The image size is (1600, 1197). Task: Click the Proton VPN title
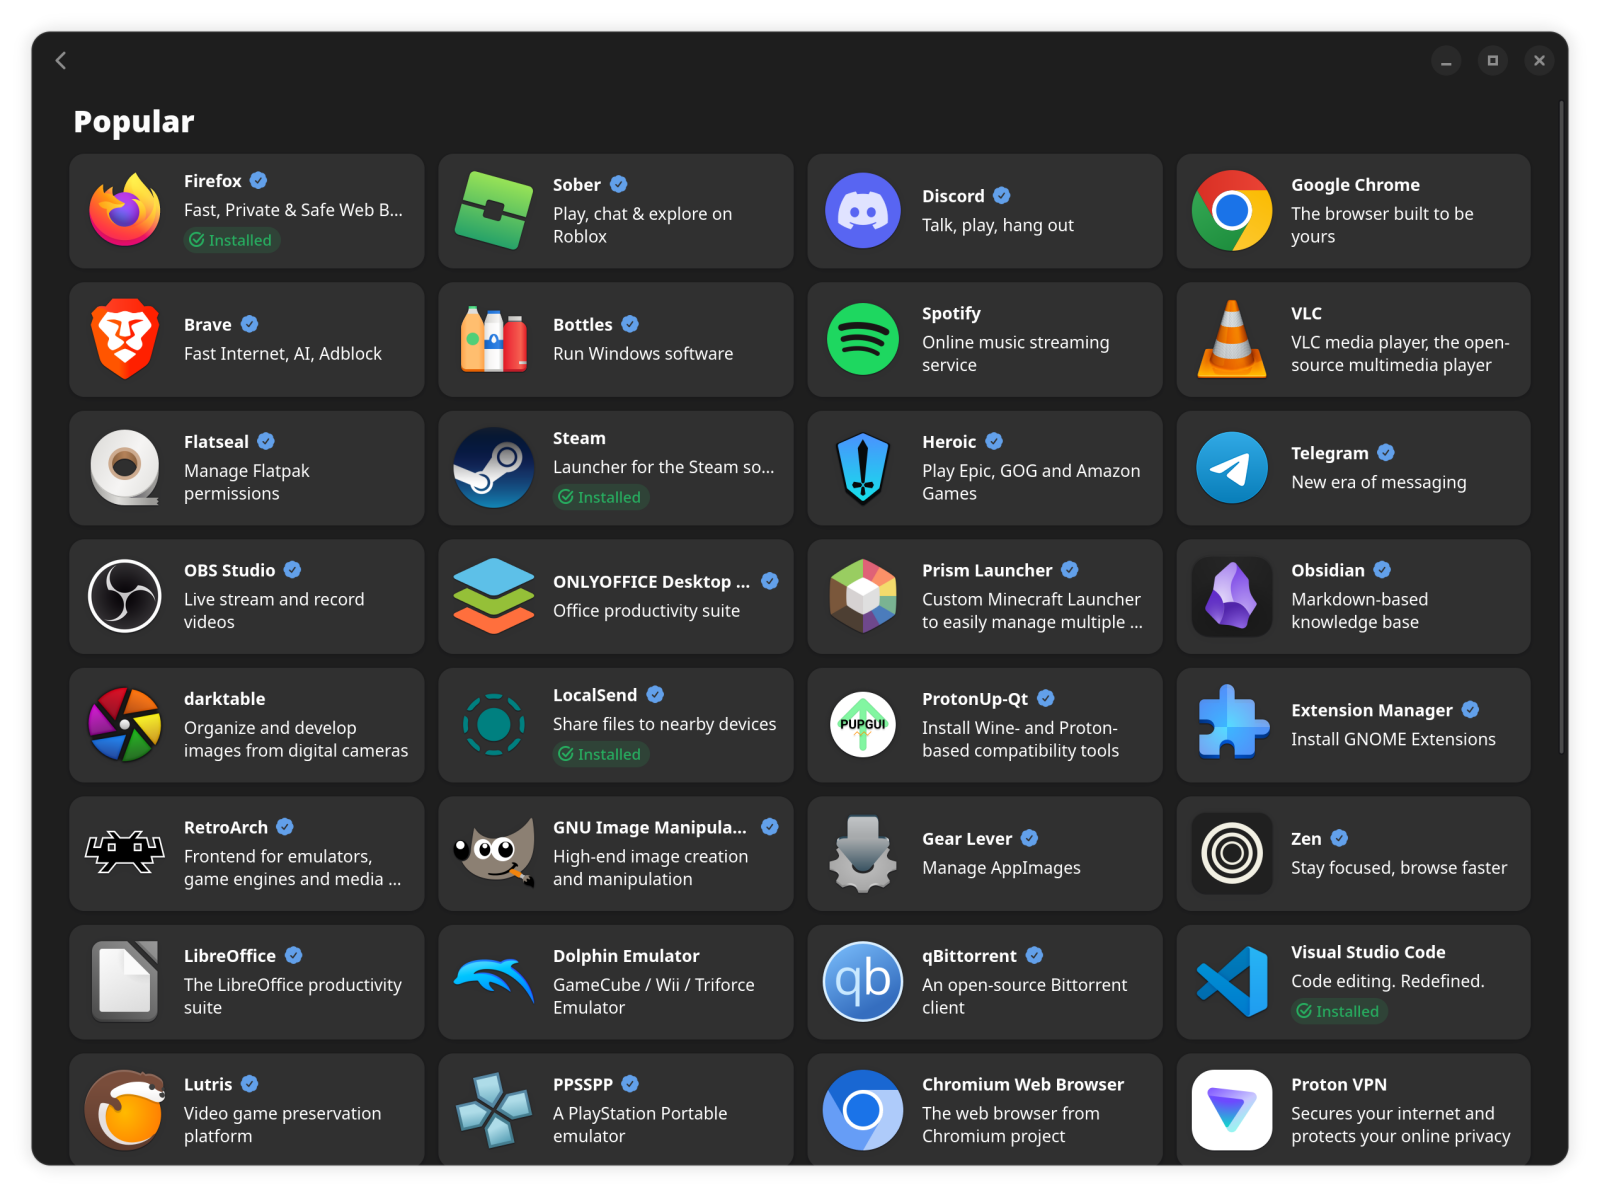click(x=1339, y=1085)
